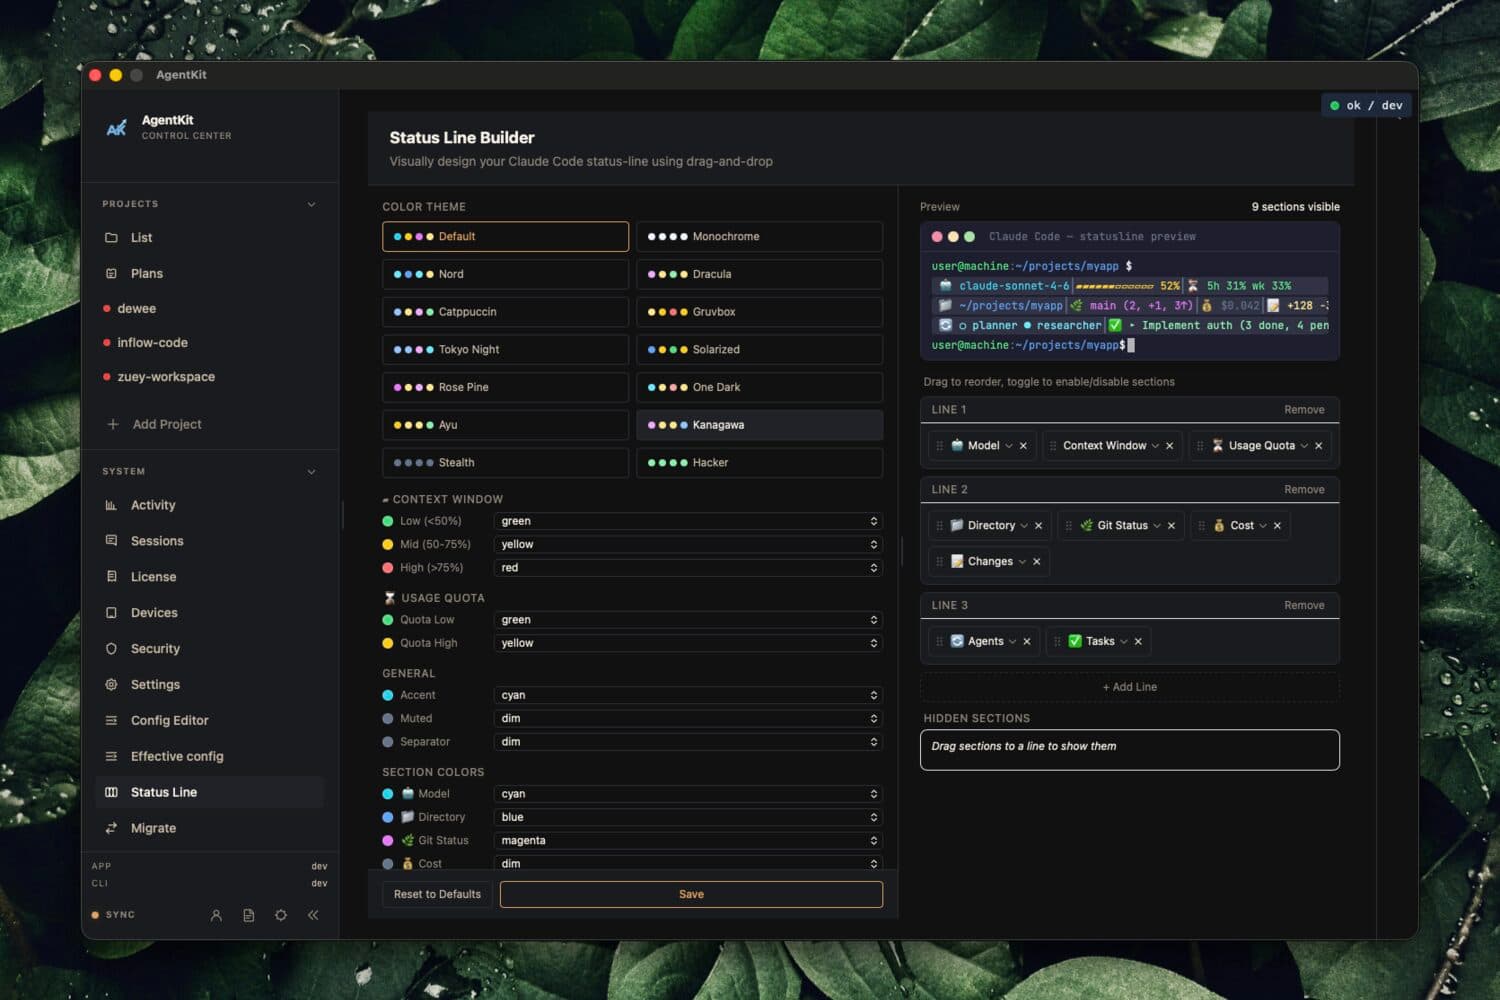
Task: Expand options chevron on Usage Quota chip
Action: 1304,446
